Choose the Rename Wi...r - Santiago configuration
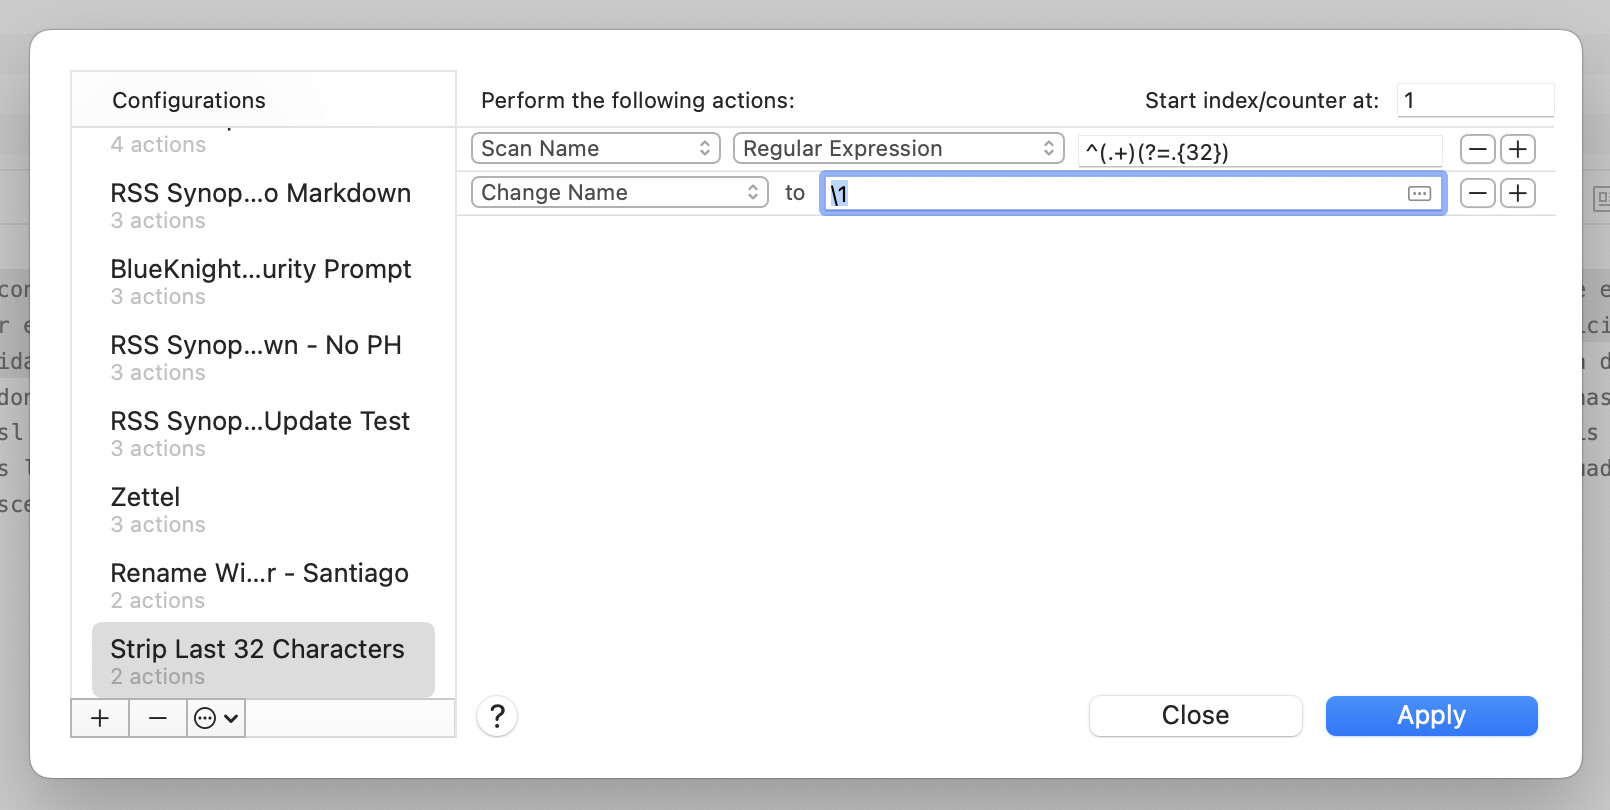The width and height of the screenshot is (1610, 810). pos(262,585)
